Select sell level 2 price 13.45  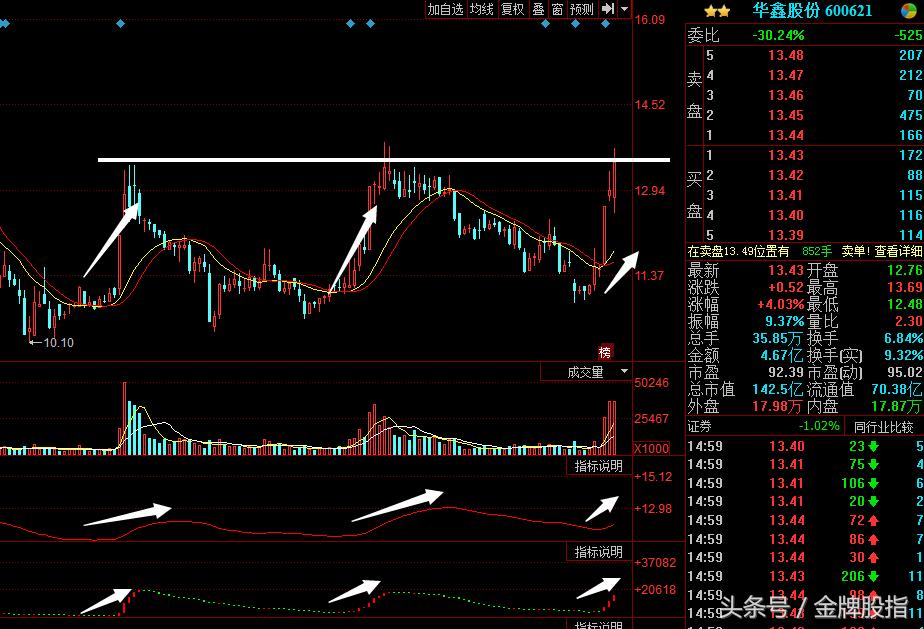786,116
